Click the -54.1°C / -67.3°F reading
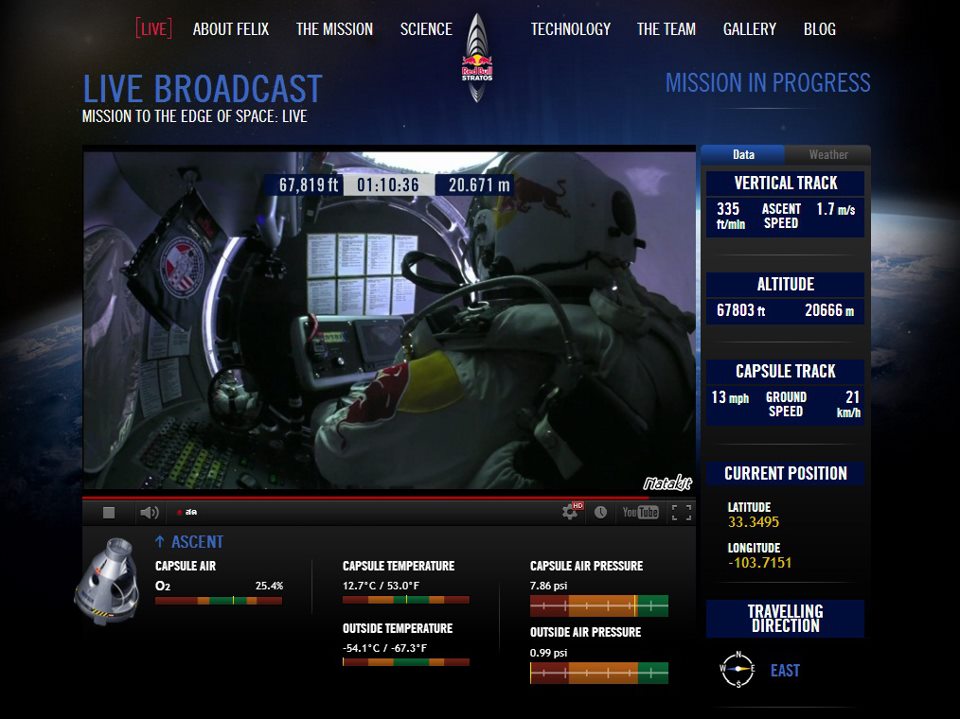Screen dimensions: 960x719 click(x=385, y=648)
